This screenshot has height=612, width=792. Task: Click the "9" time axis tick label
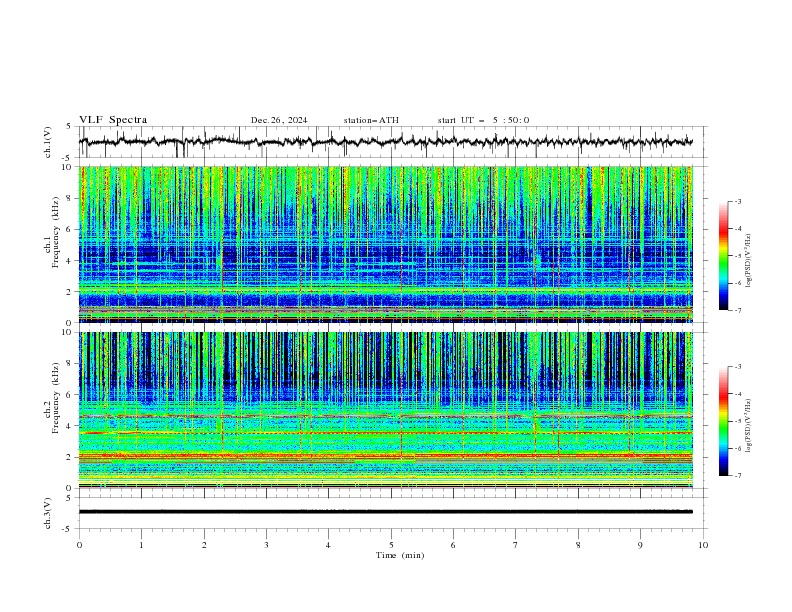(x=640, y=545)
